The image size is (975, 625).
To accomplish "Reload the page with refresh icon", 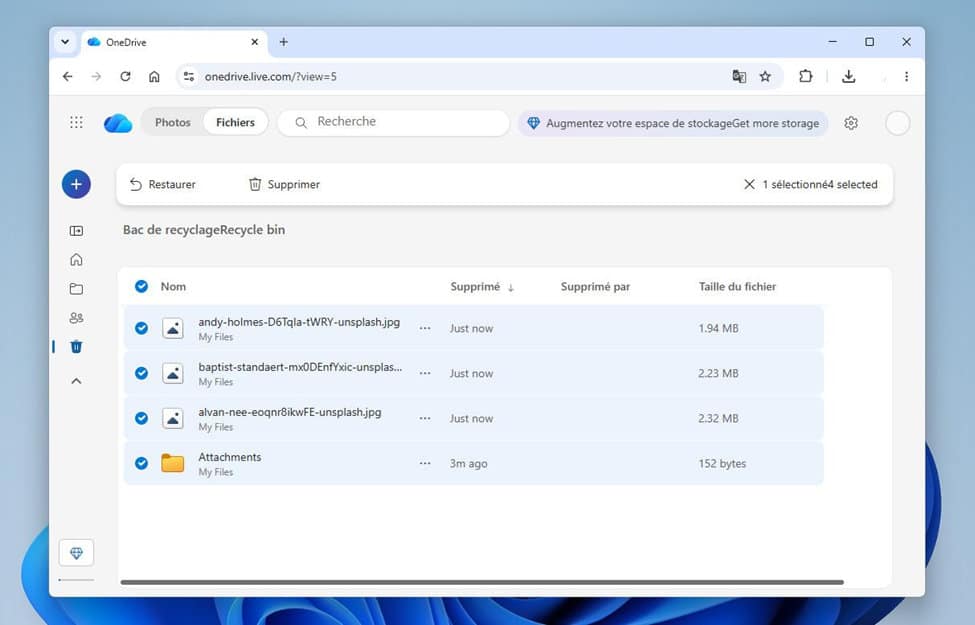I will coord(125,76).
